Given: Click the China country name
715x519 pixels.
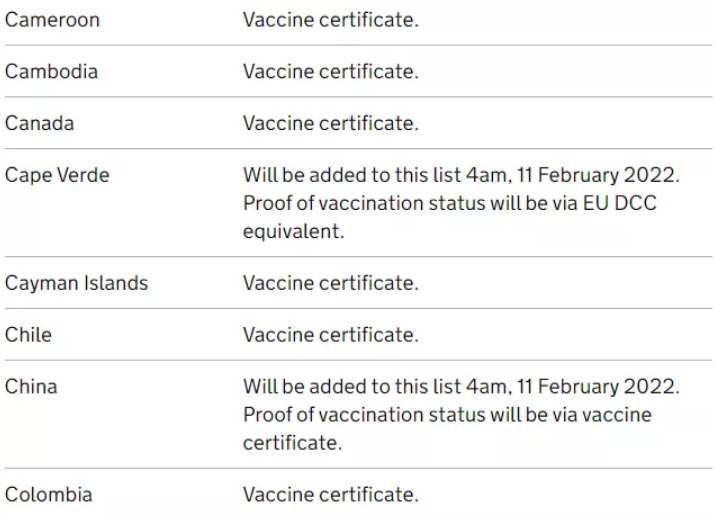Looking at the screenshot, I should pos(31,386).
